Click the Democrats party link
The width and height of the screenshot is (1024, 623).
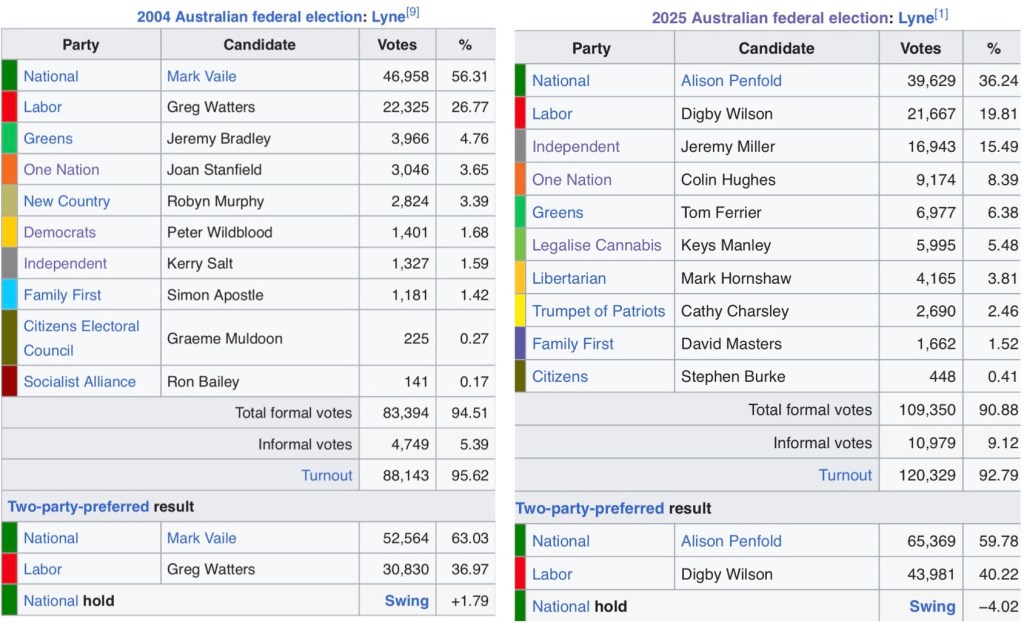(x=59, y=232)
